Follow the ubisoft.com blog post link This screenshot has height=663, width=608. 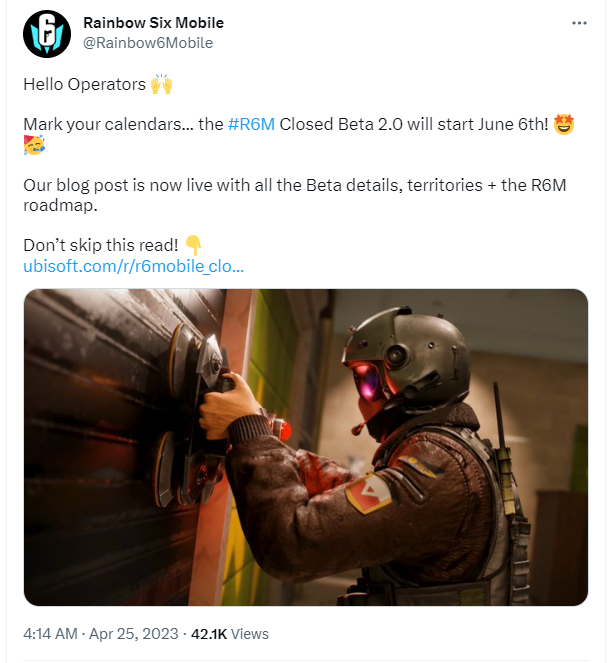tap(133, 267)
